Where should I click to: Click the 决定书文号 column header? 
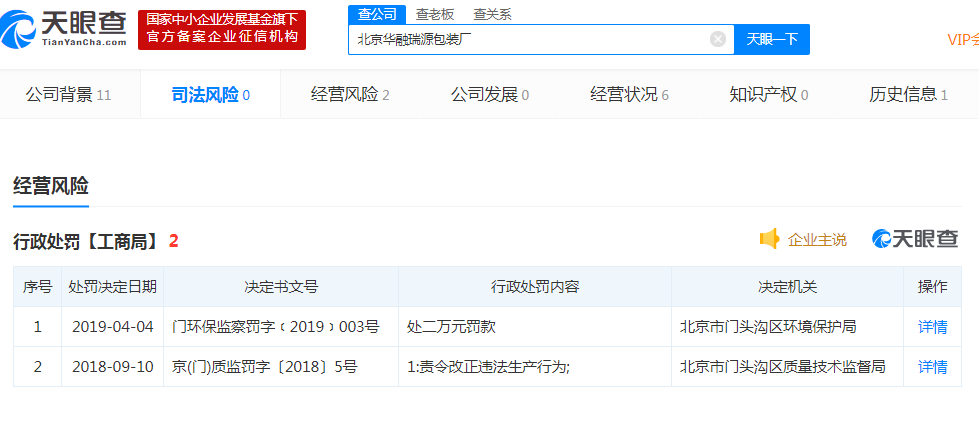[281, 287]
